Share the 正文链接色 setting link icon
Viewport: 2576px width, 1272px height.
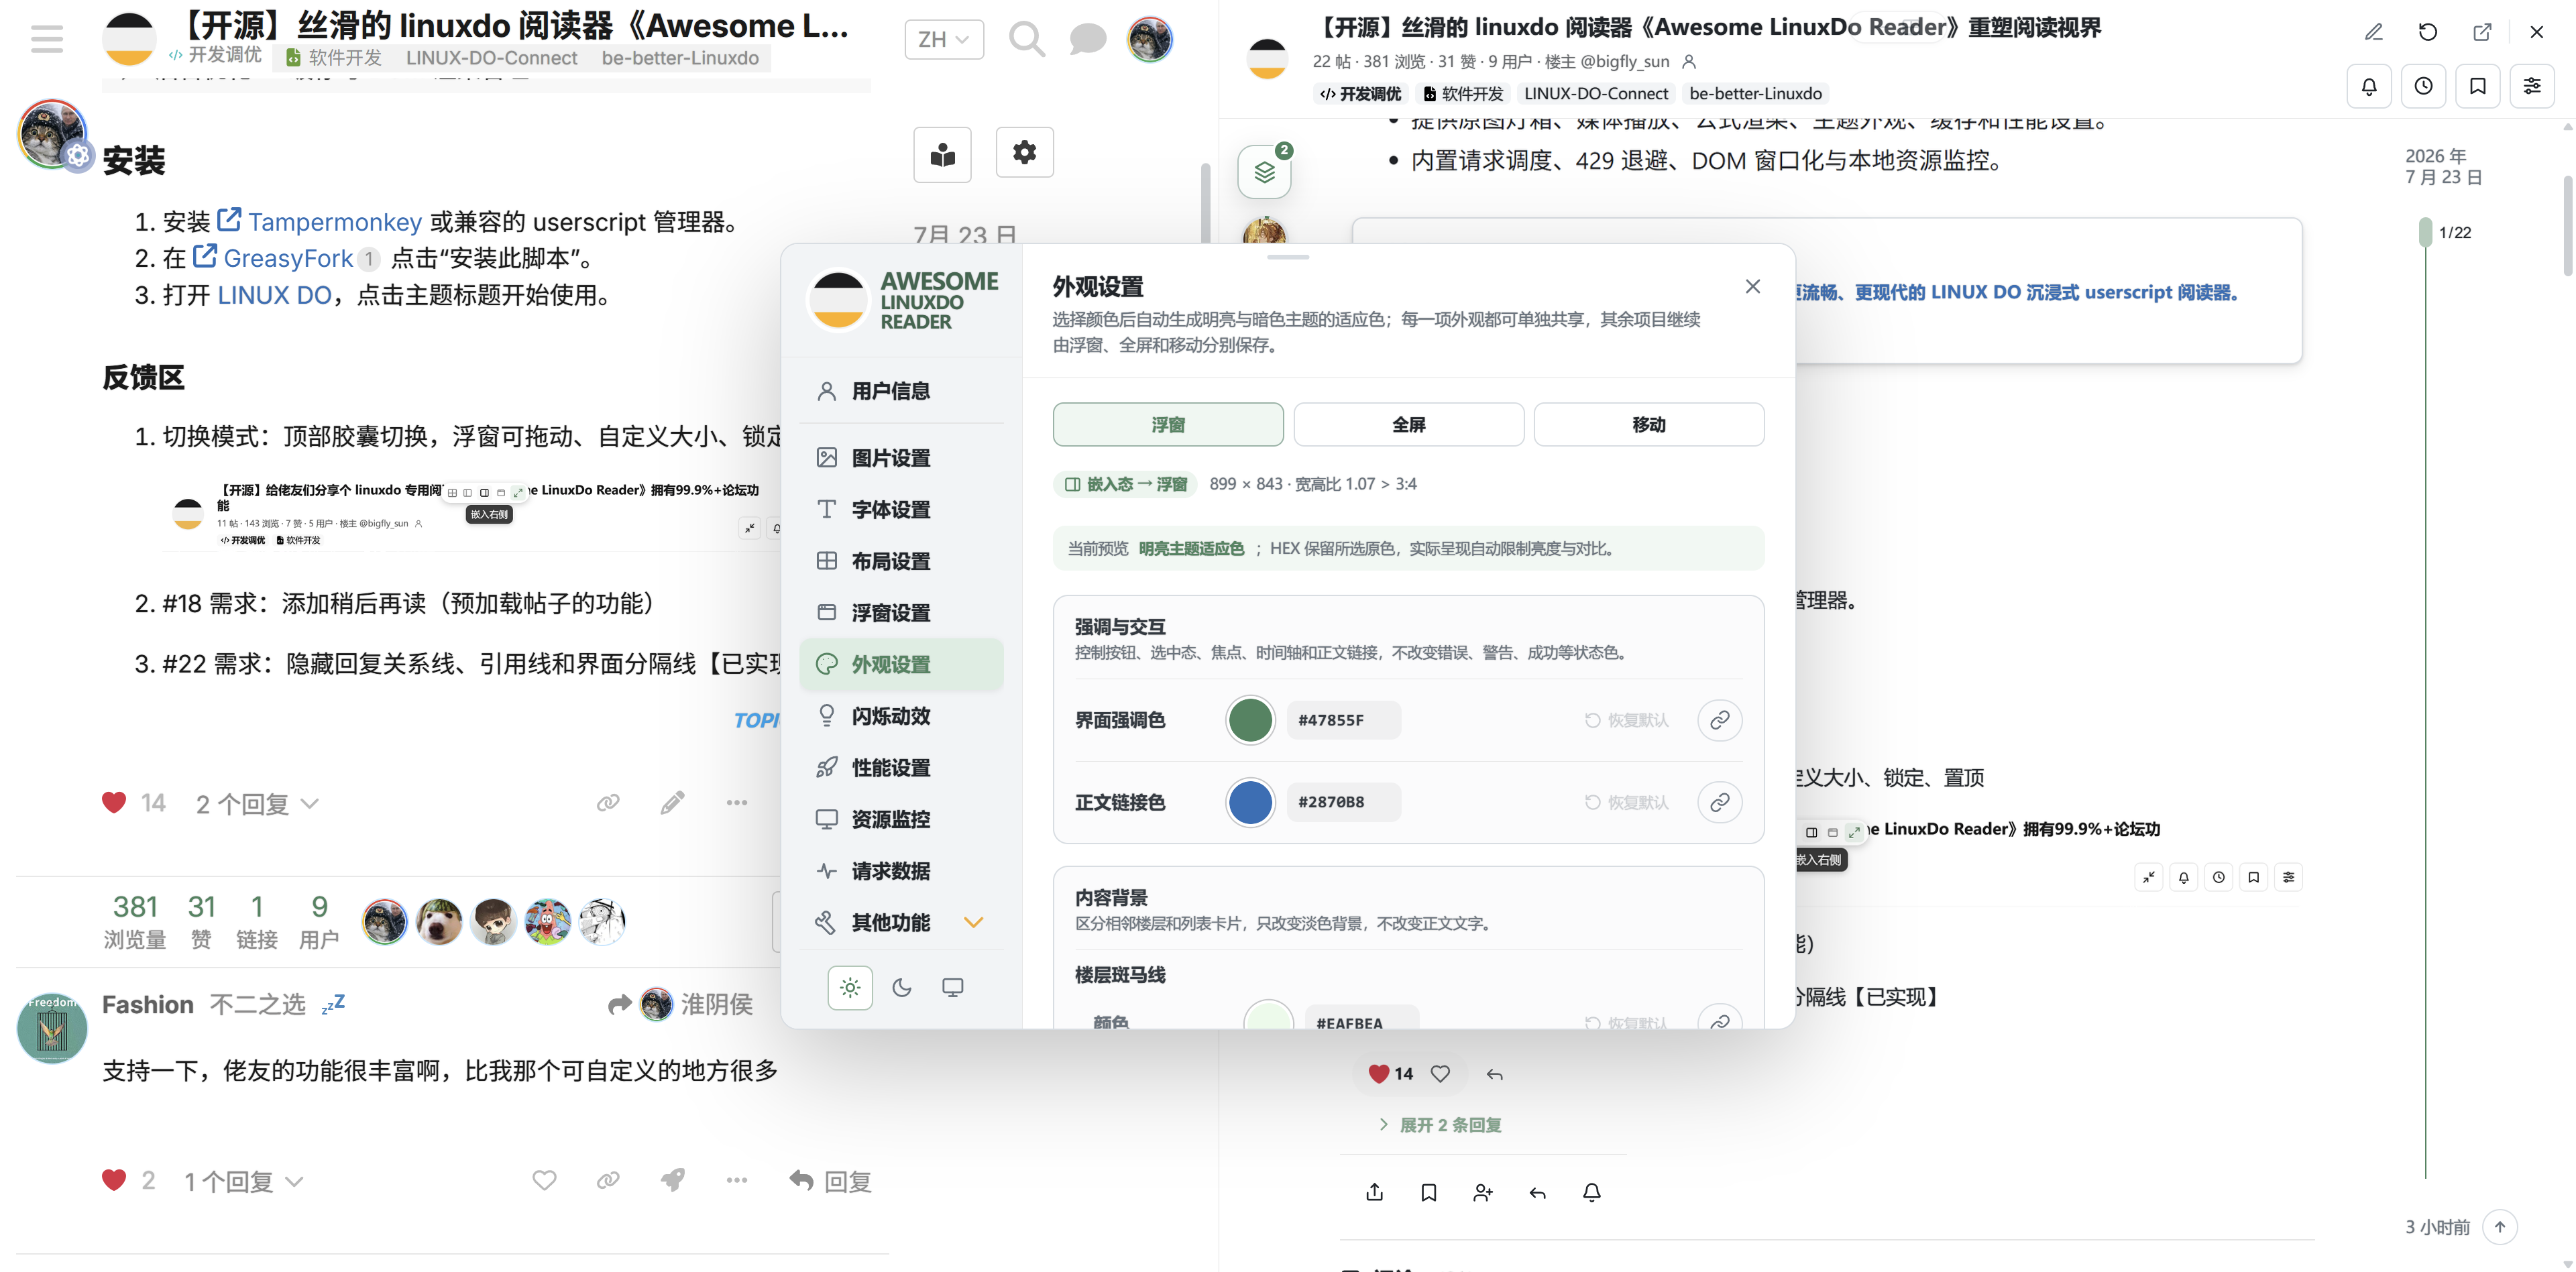point(1720,802)
